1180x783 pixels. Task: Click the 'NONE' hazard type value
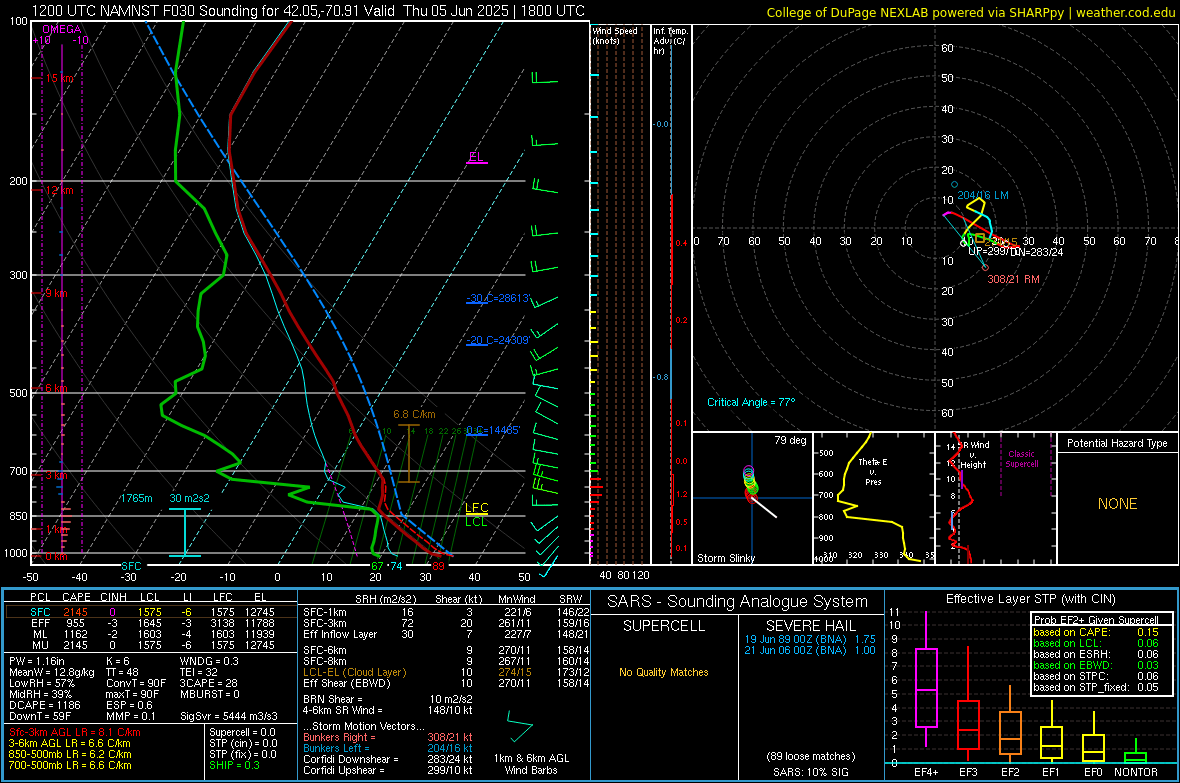(x=1117, y=504)
